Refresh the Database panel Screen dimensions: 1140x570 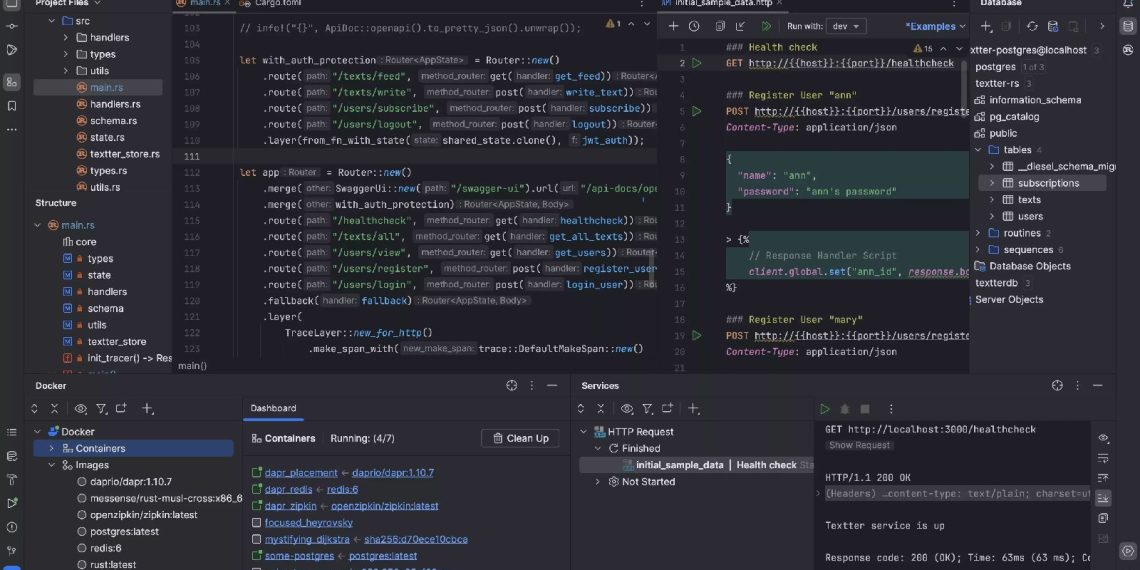tap(1031, 26)
